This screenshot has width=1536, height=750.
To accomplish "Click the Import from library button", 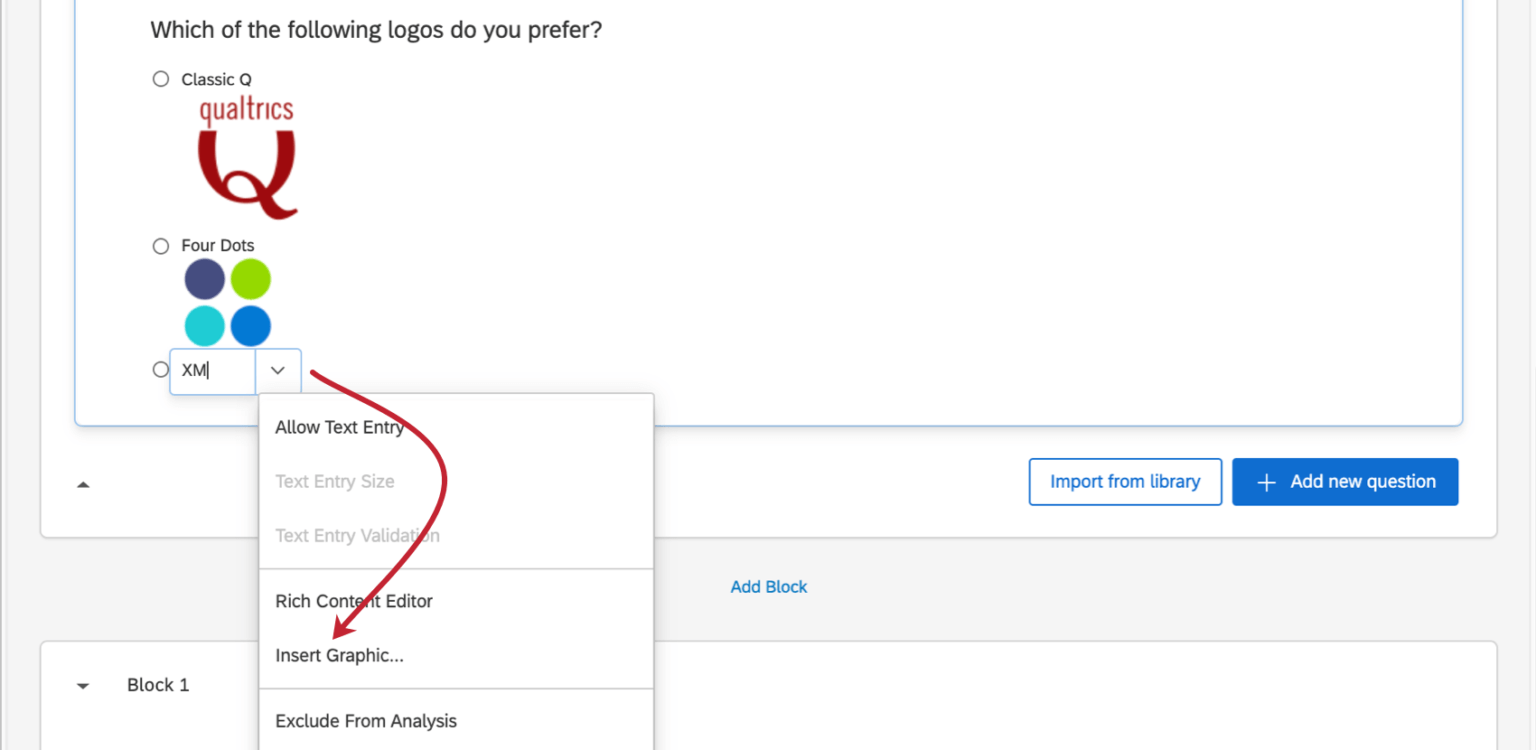I will (x=1125, y=481).
